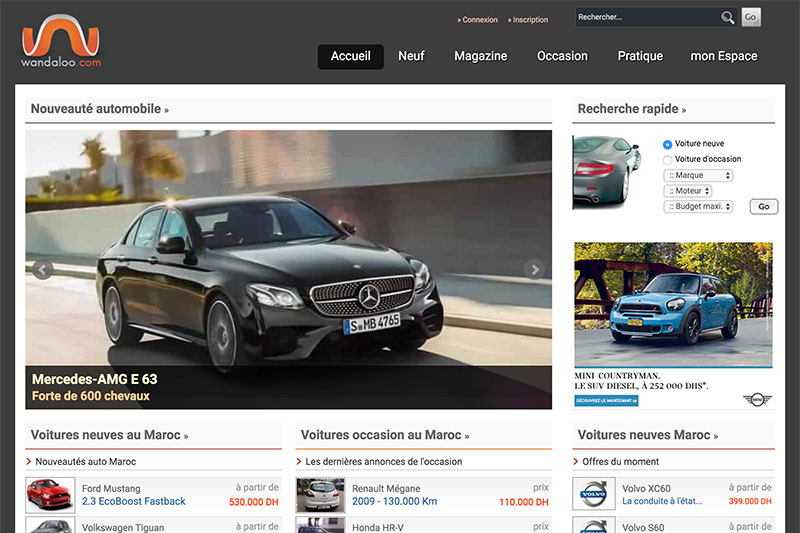Open the 2.3 EcoBoost Fastback link
Viewport: 800px width, 533px height.
pos(134,501)
